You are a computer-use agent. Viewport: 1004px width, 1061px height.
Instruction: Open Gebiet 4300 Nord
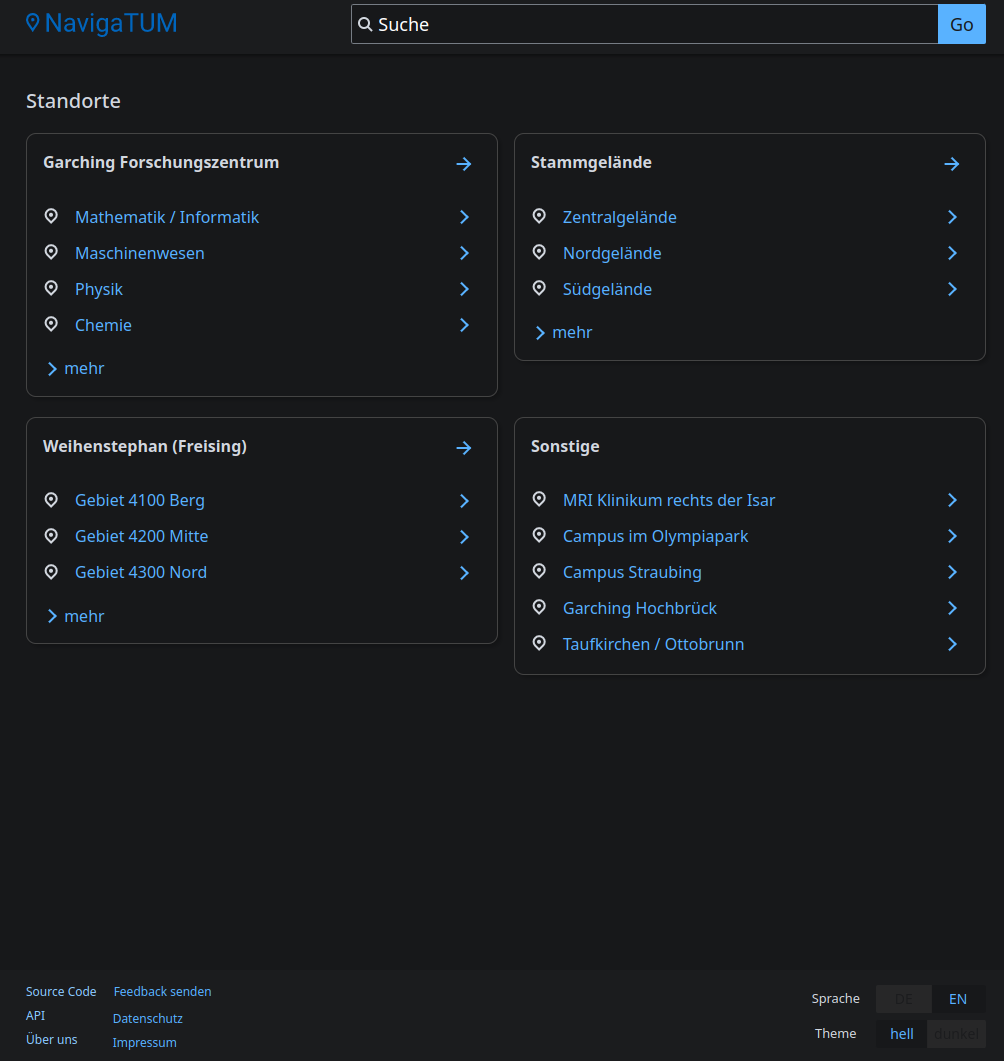click(141, 572)
